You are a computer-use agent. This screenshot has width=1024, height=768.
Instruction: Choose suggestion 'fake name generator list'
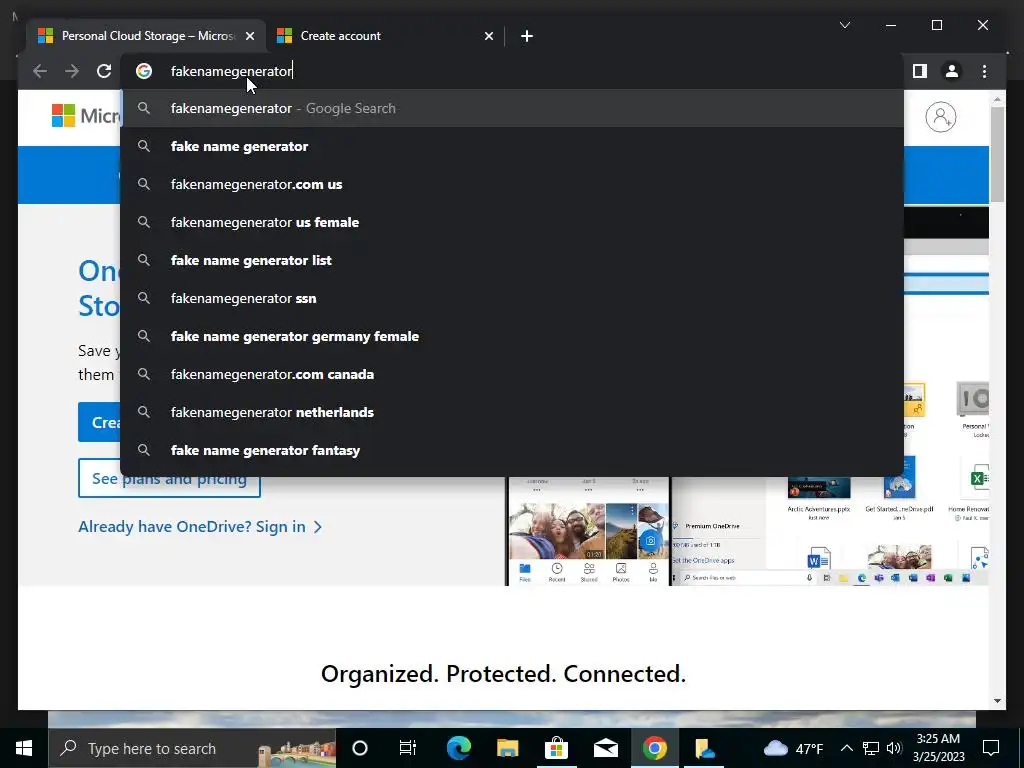coord(512,260)
